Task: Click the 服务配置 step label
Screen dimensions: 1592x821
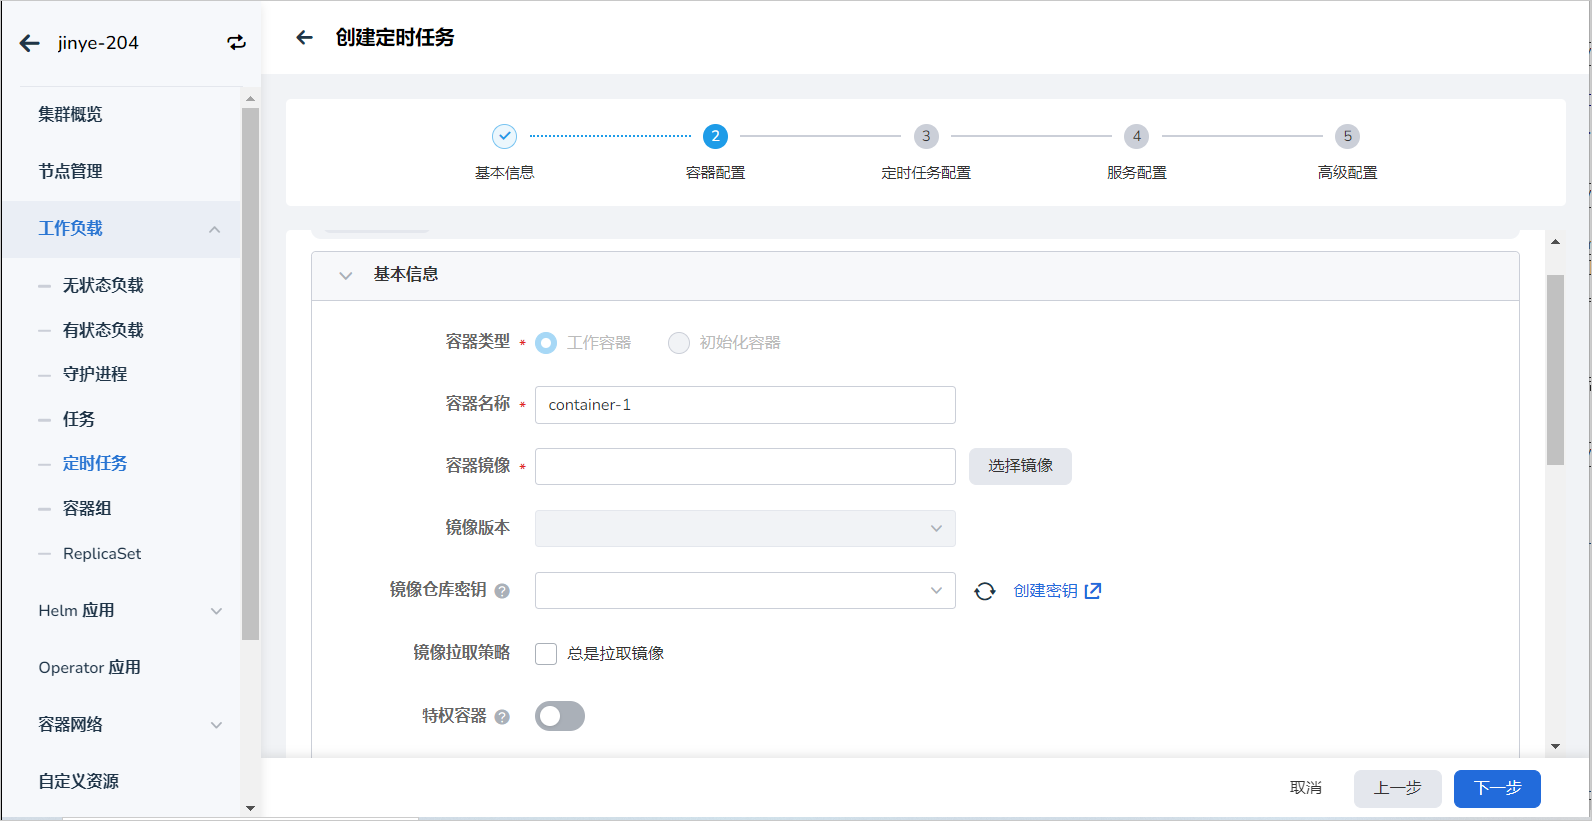Action: point(1136,173)
